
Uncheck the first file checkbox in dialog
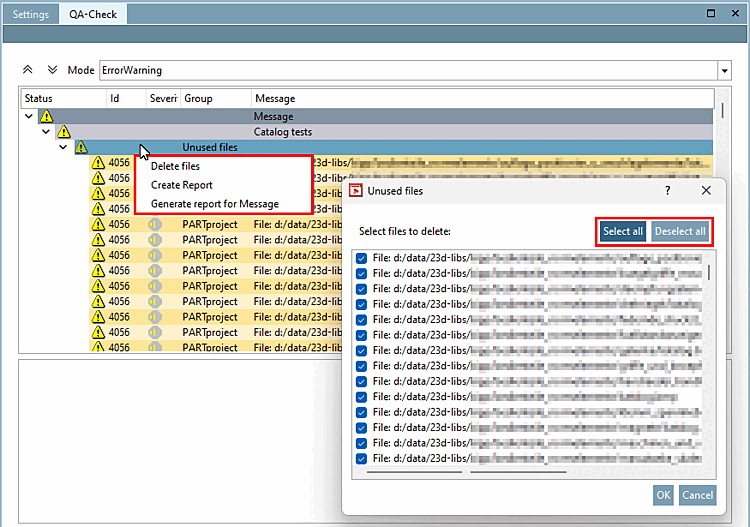(362, 258)
